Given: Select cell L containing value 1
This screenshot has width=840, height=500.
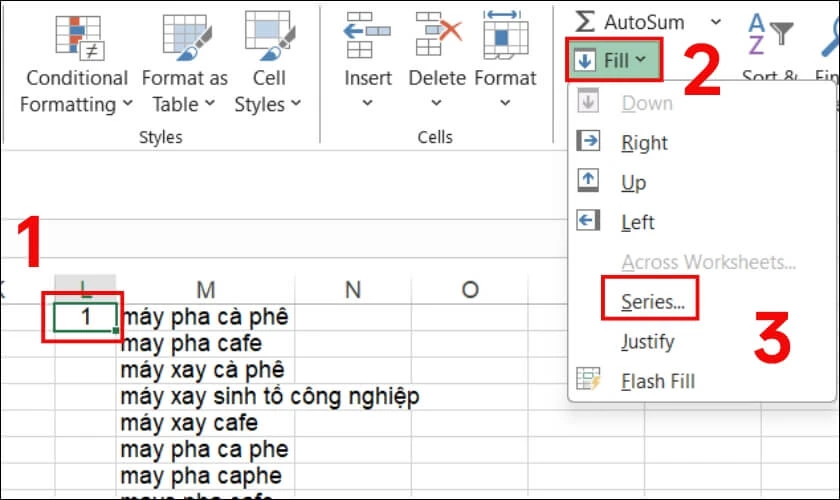Looking at the screenshot, I should (85, 317).
